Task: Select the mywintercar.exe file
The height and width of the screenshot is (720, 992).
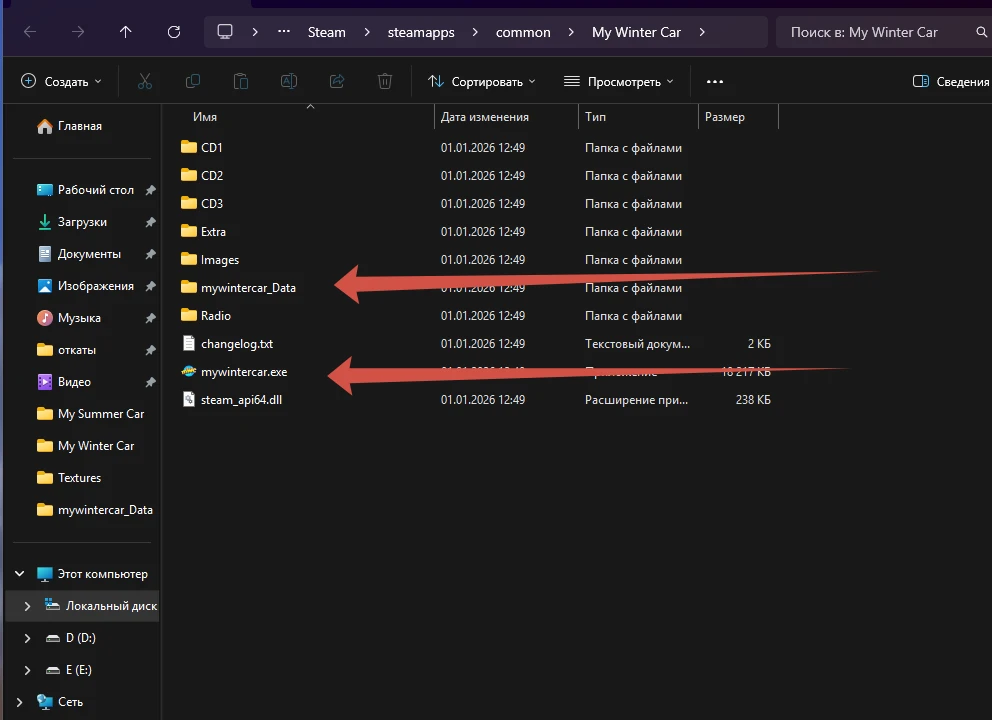Action: 244,372
